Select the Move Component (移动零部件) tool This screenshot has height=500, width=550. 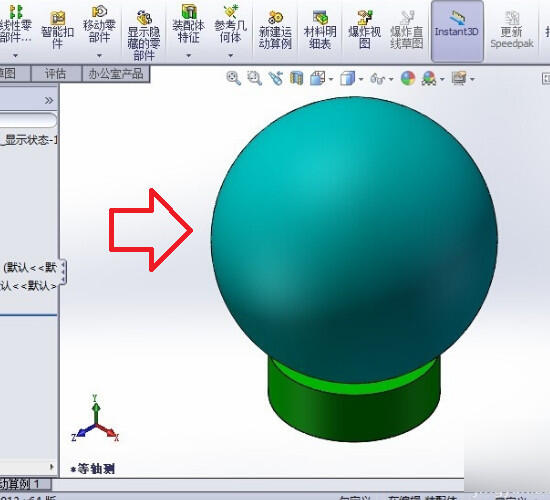(x=99, y=24)
